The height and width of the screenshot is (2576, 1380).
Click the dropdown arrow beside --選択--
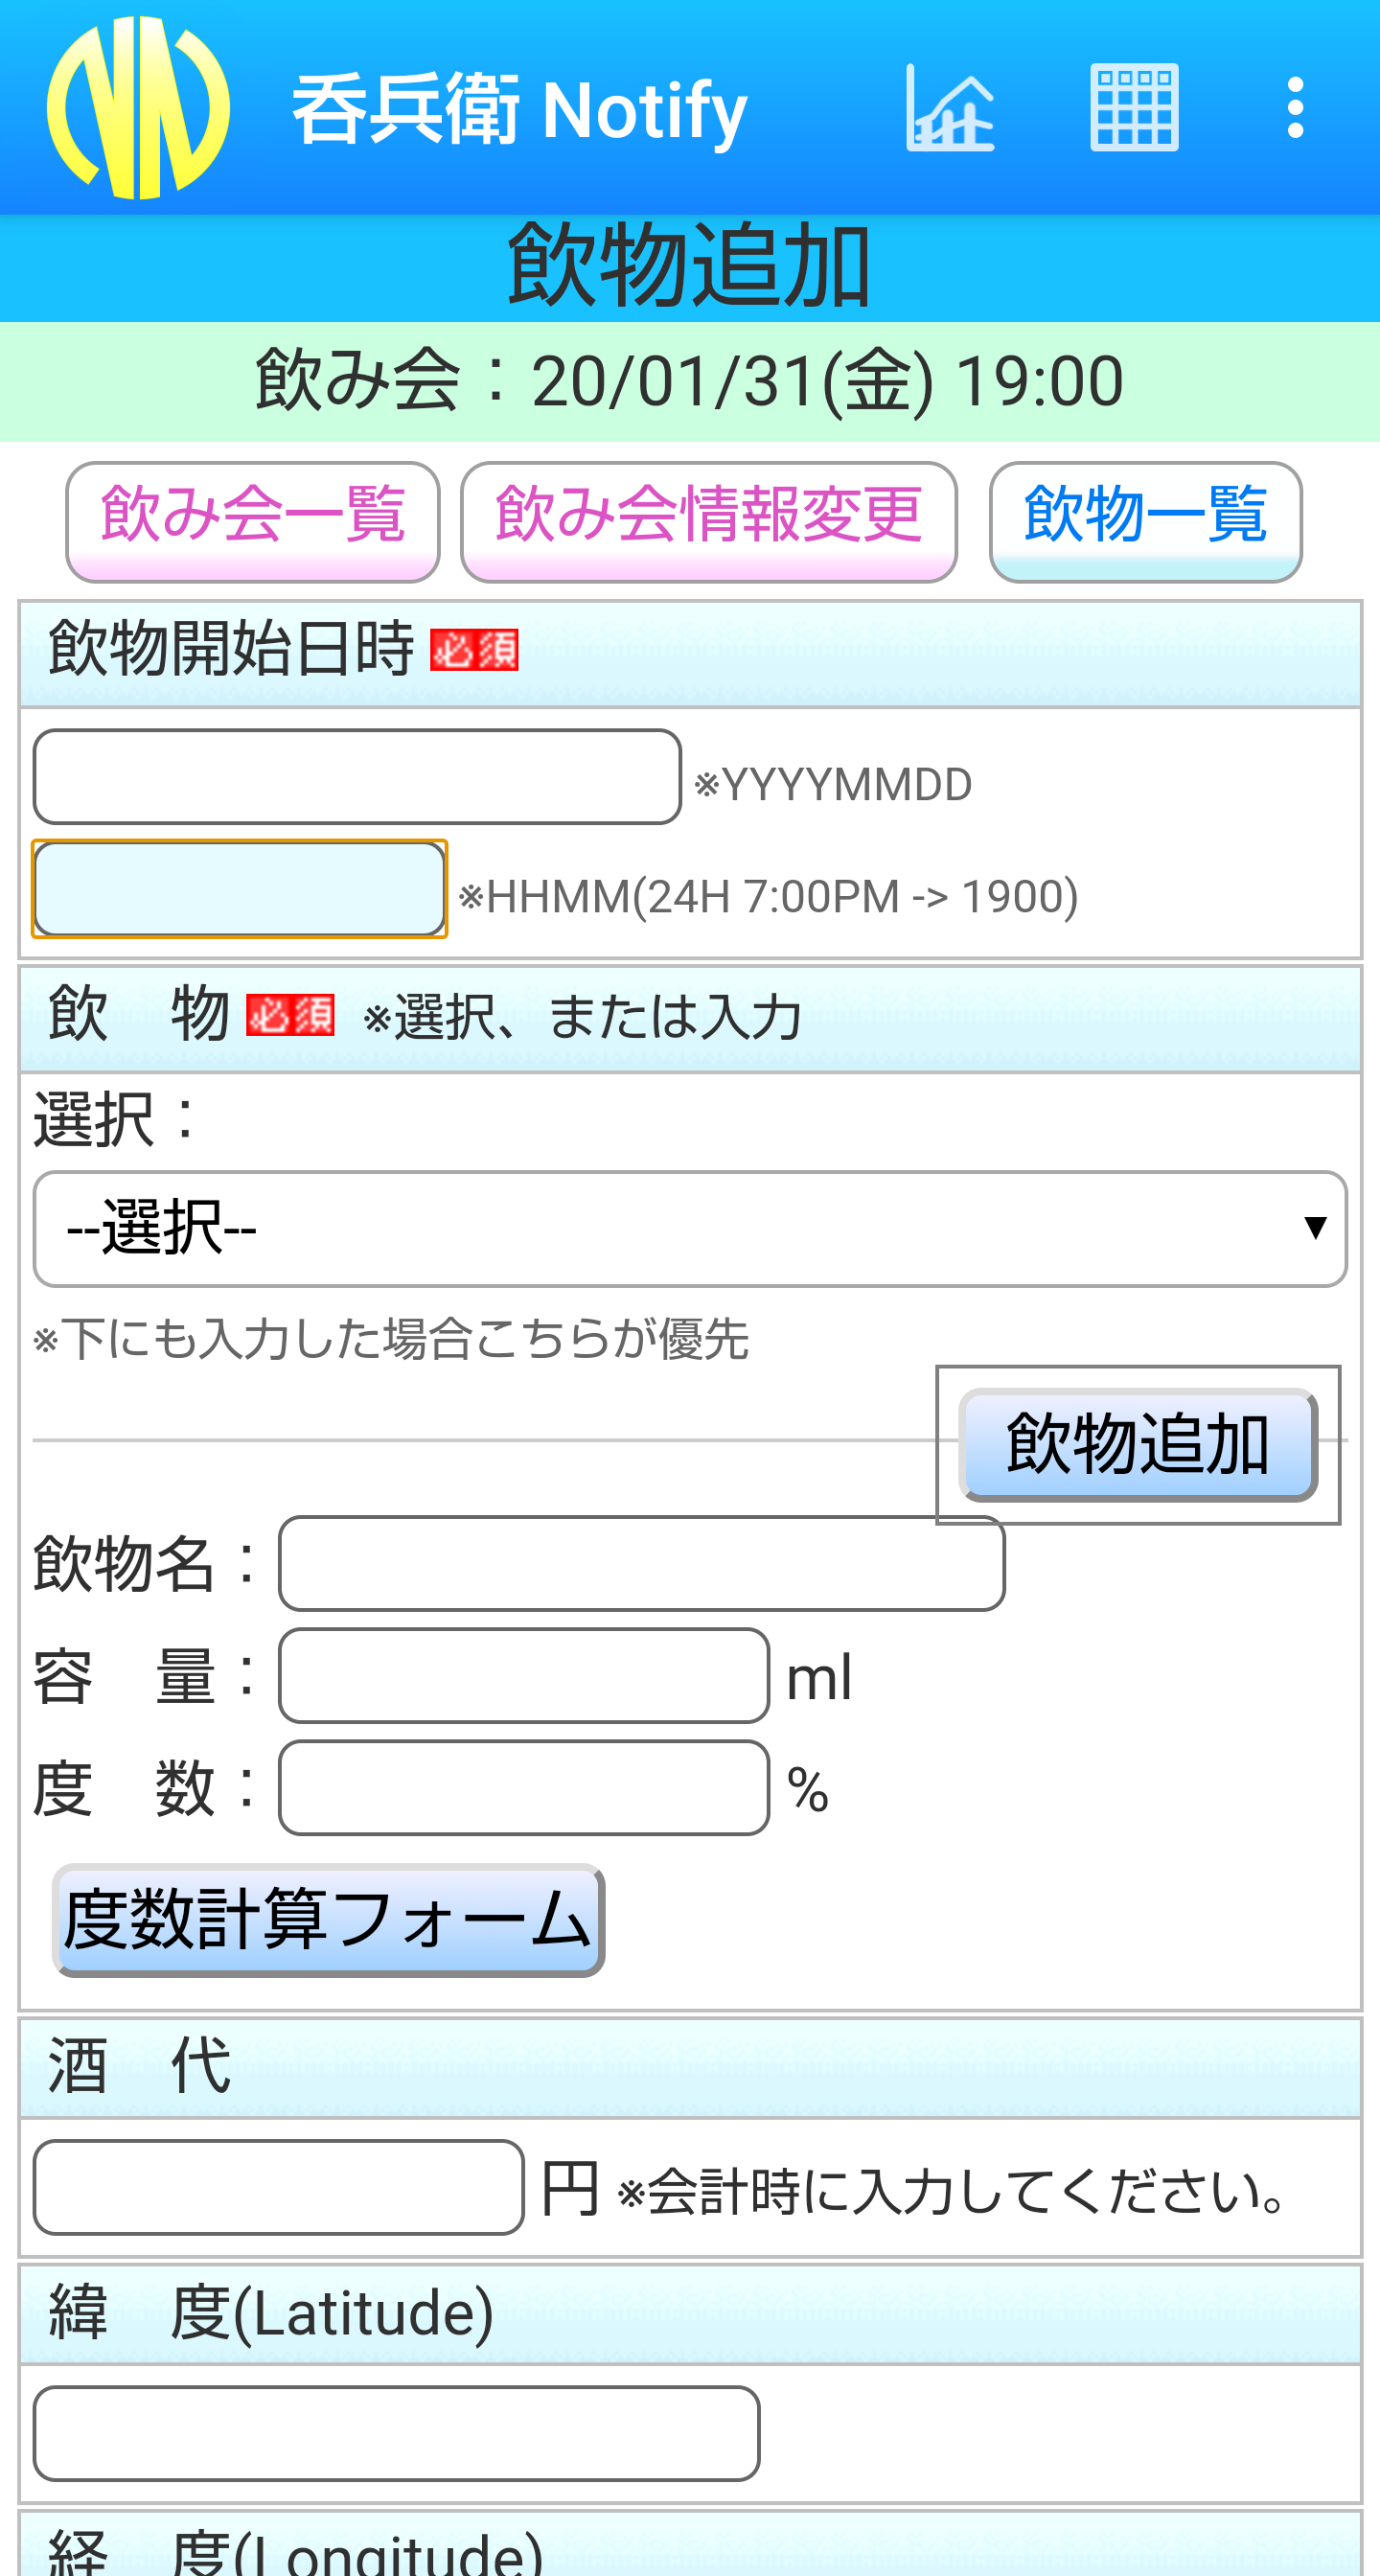click(x=1315, y=1228)
